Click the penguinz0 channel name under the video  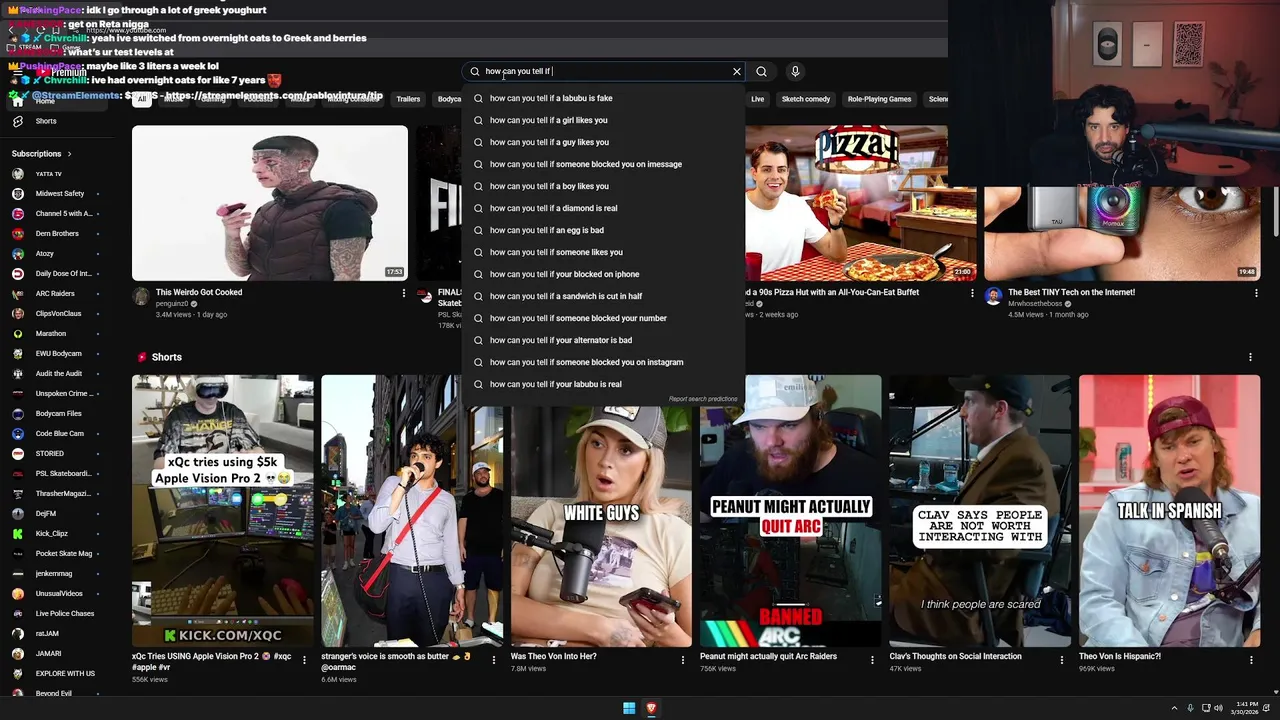(x=172, y=304)
